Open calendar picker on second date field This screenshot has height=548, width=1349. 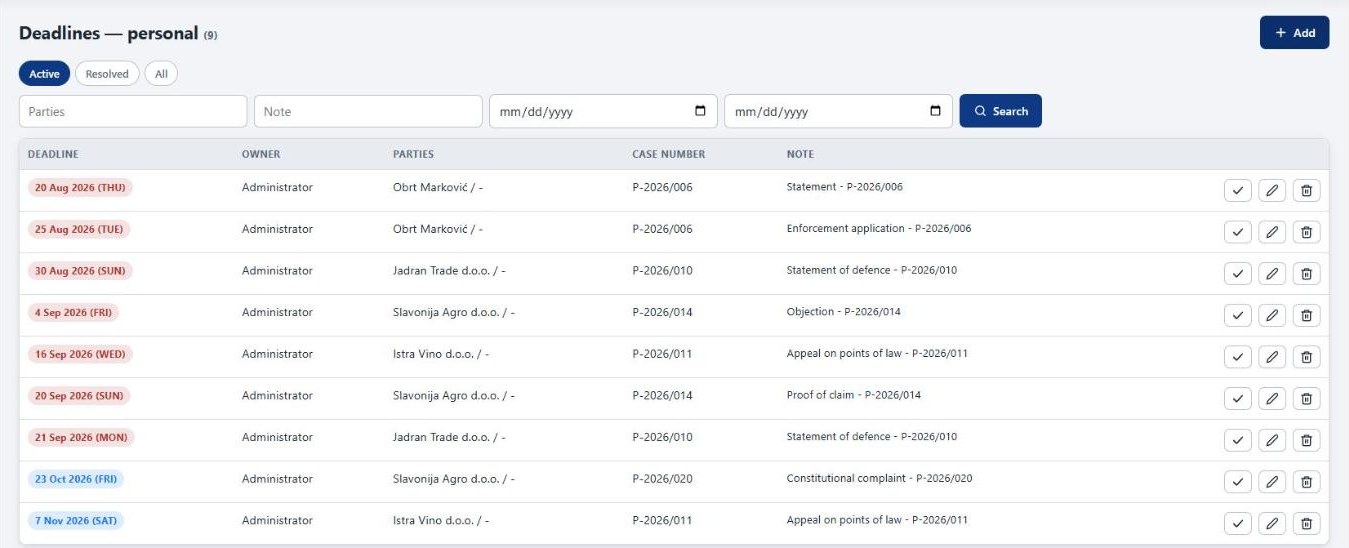point(936,111)
